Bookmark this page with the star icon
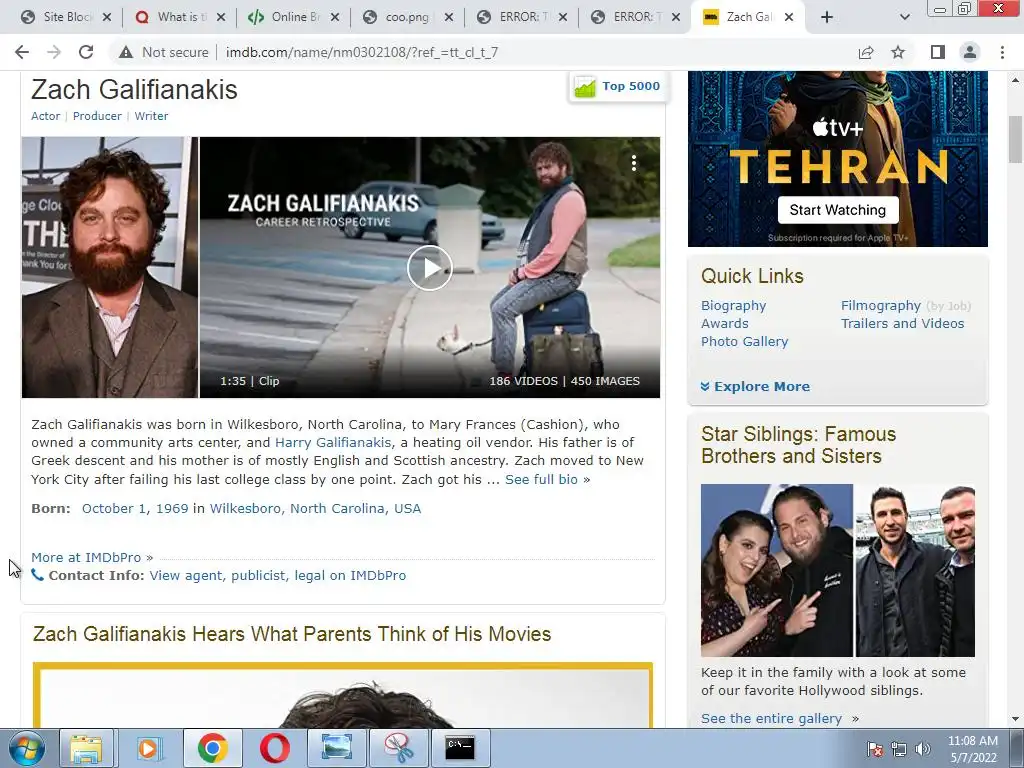 [x=898, y=52]
